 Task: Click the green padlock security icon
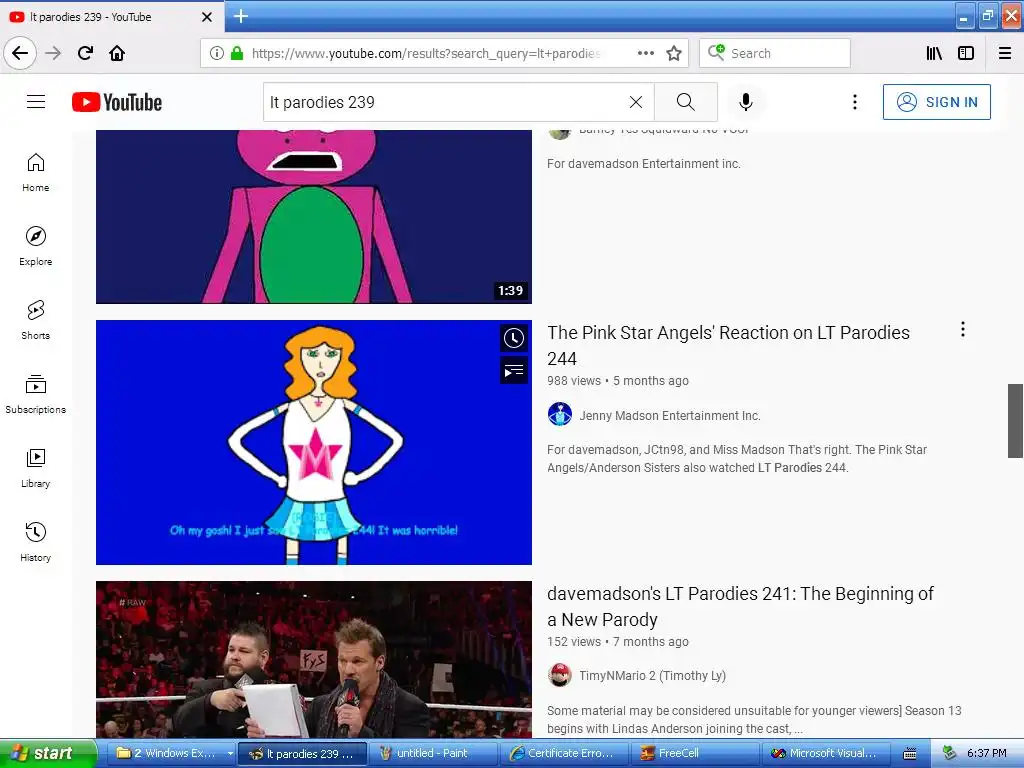click(237, 53)
